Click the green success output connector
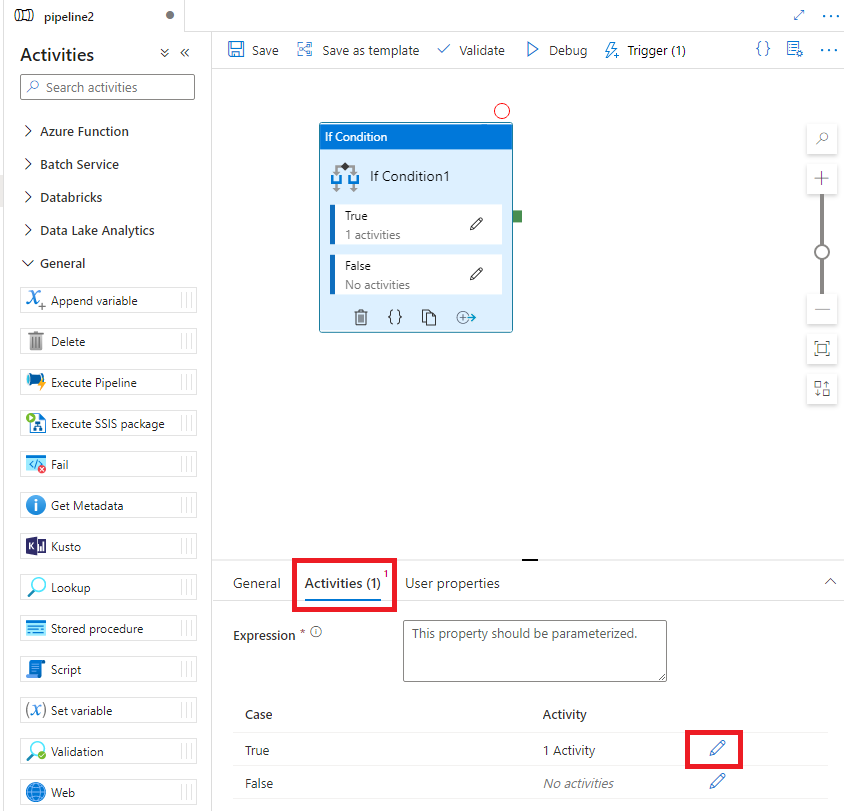This screenshot has height=811, width=844. 517,216
